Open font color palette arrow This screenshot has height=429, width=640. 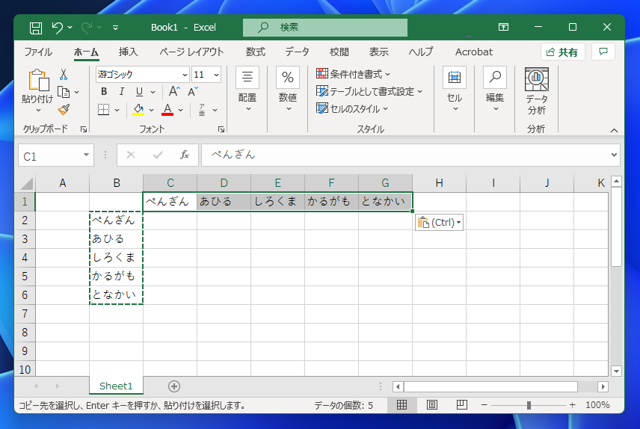(180, 110)
